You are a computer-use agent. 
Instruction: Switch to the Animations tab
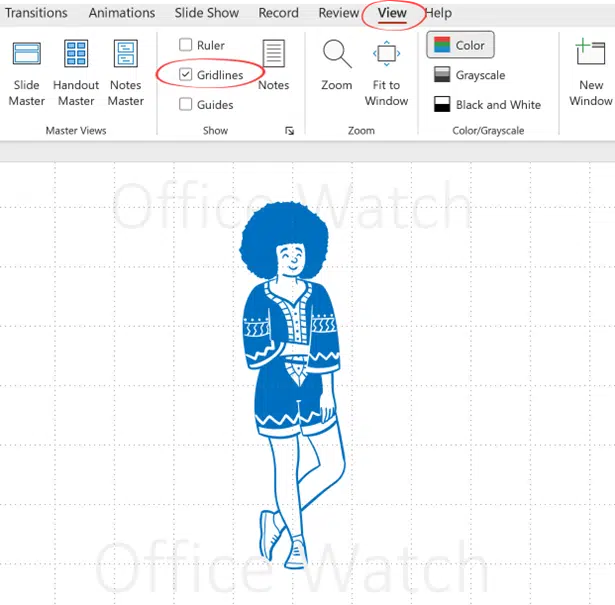[122, 13]
